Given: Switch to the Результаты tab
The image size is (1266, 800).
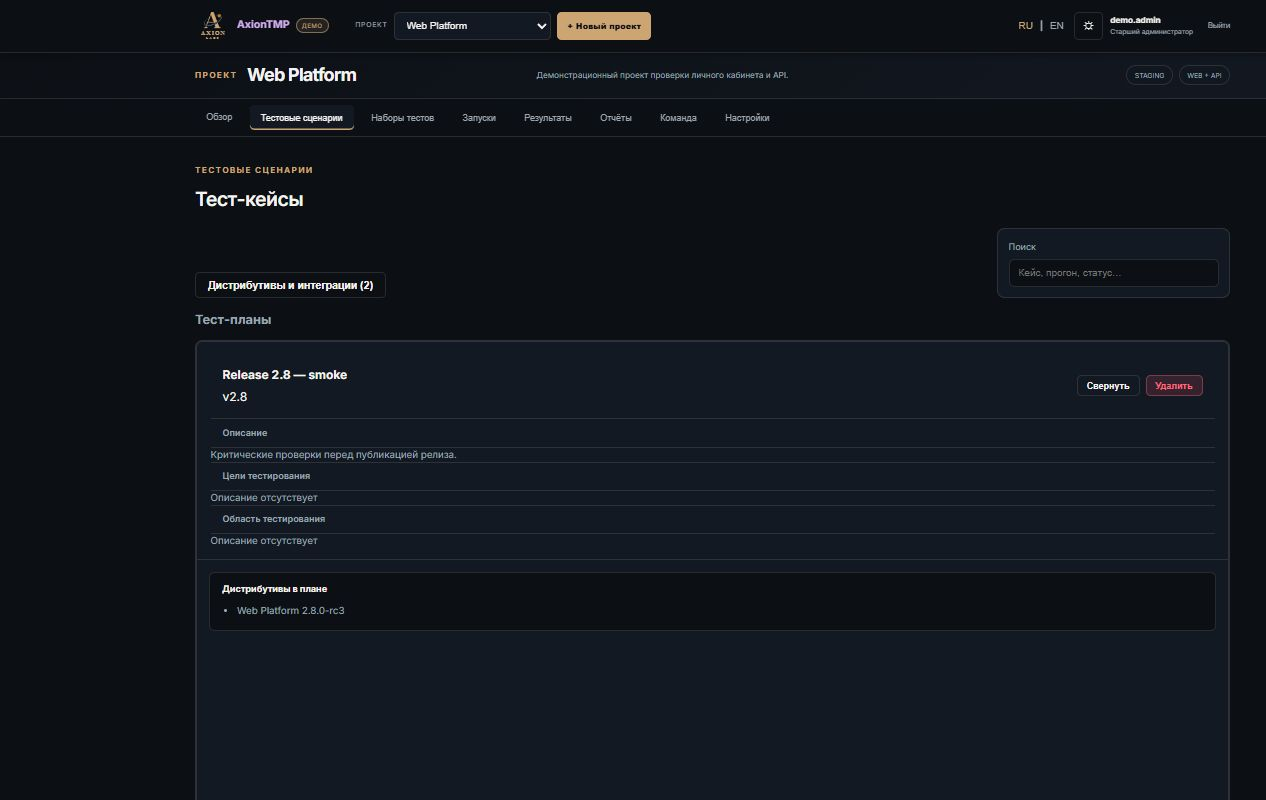Looking at the screenshot, I should point(548,118).
